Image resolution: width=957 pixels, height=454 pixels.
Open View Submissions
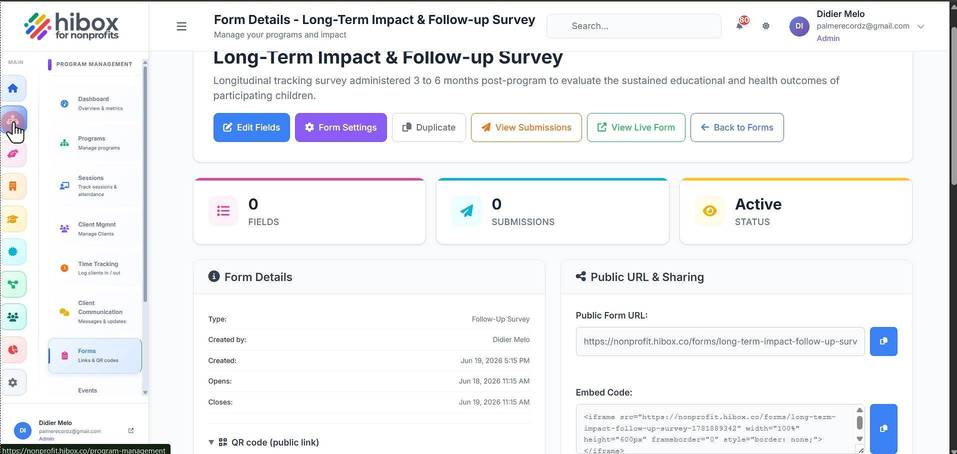point(526,128)
